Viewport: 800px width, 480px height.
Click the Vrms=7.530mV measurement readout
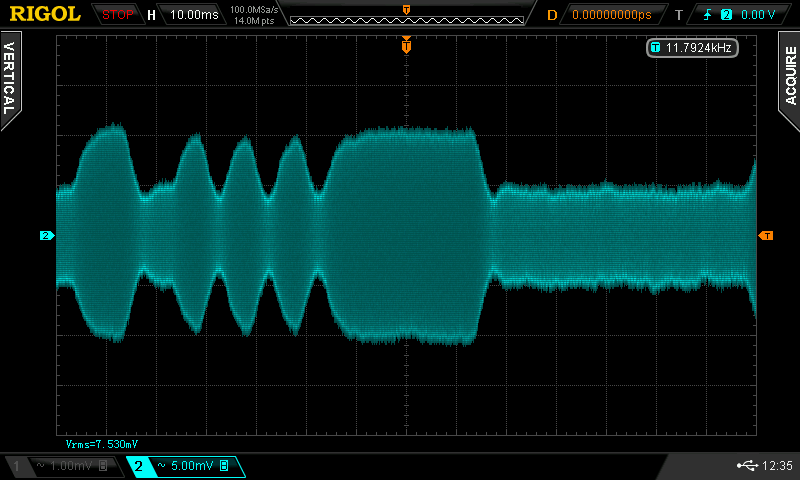(x=102, y=444)
